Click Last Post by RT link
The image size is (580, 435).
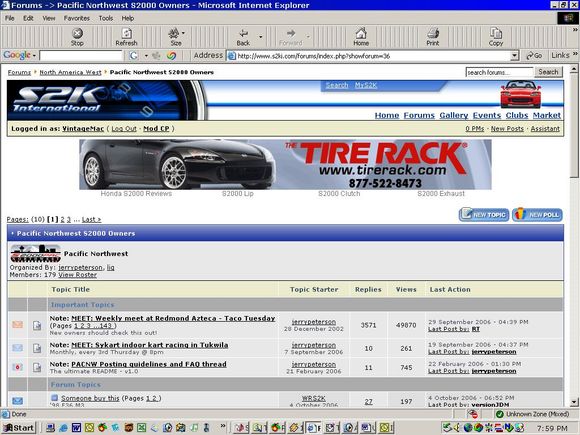[453, 329]
